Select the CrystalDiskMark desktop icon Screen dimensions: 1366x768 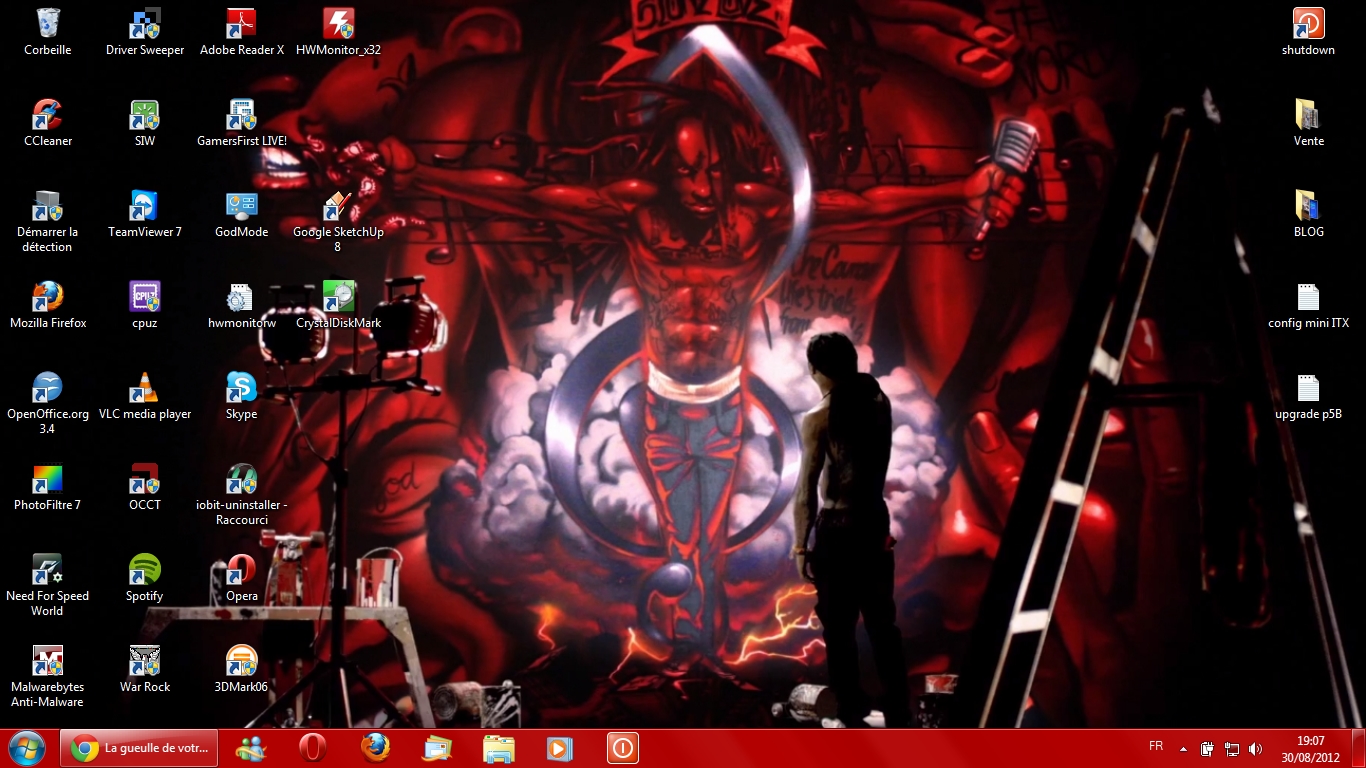coord(338,298)
